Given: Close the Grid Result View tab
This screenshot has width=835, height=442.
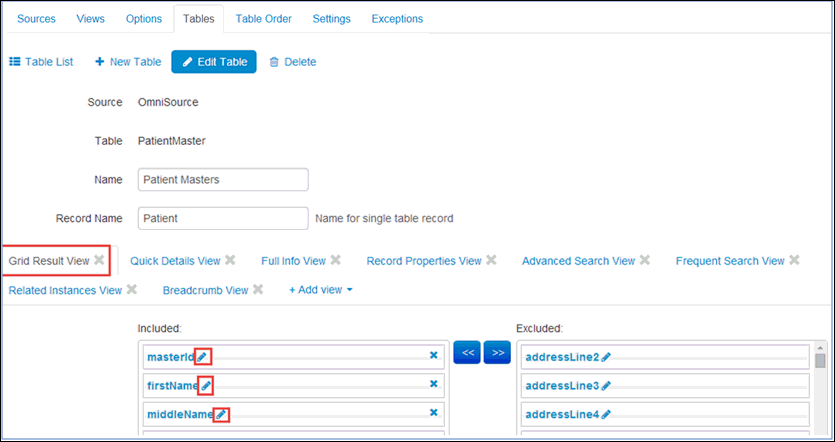Looking at the screenshot, I should point(99,261).
